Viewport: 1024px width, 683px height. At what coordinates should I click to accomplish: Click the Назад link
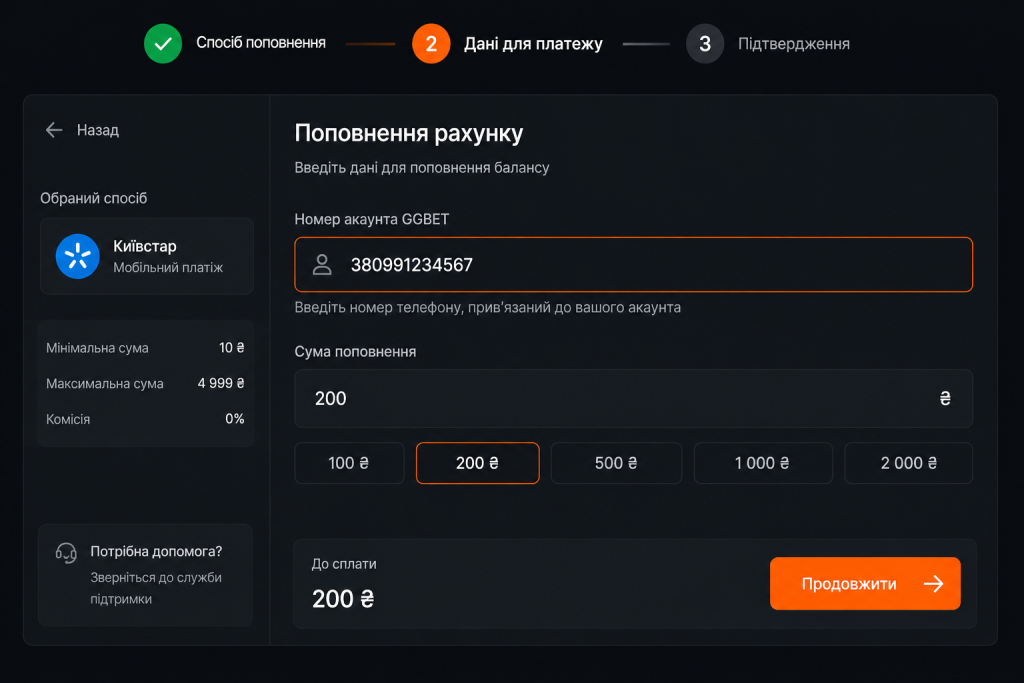click(x=98, y=130)
